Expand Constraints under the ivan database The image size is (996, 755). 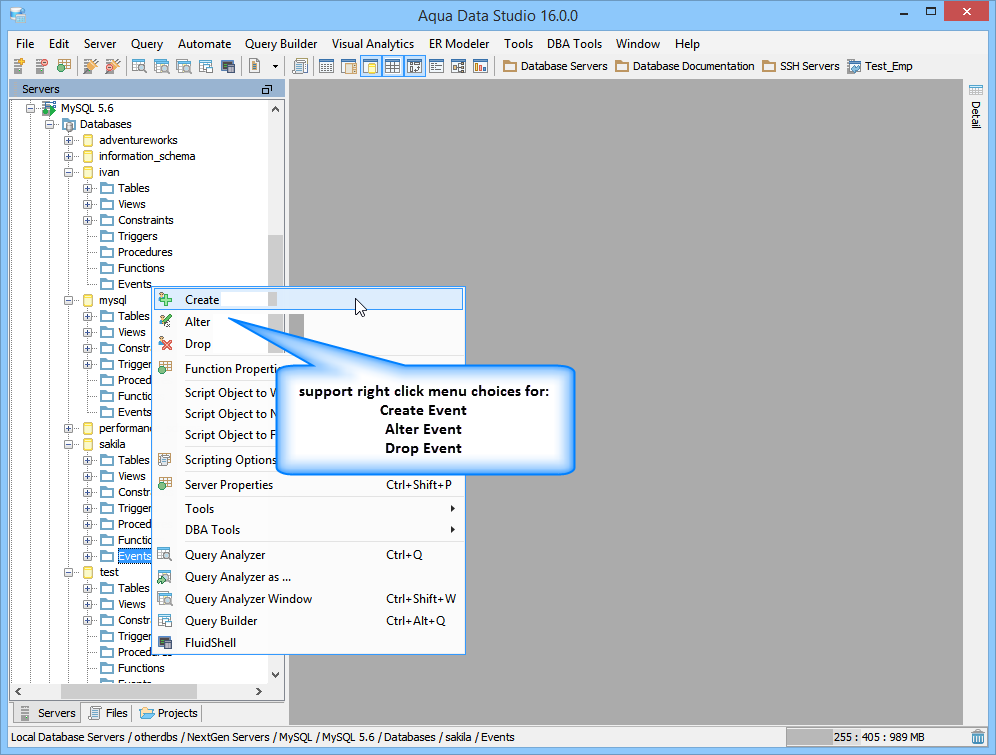point(88,220)
